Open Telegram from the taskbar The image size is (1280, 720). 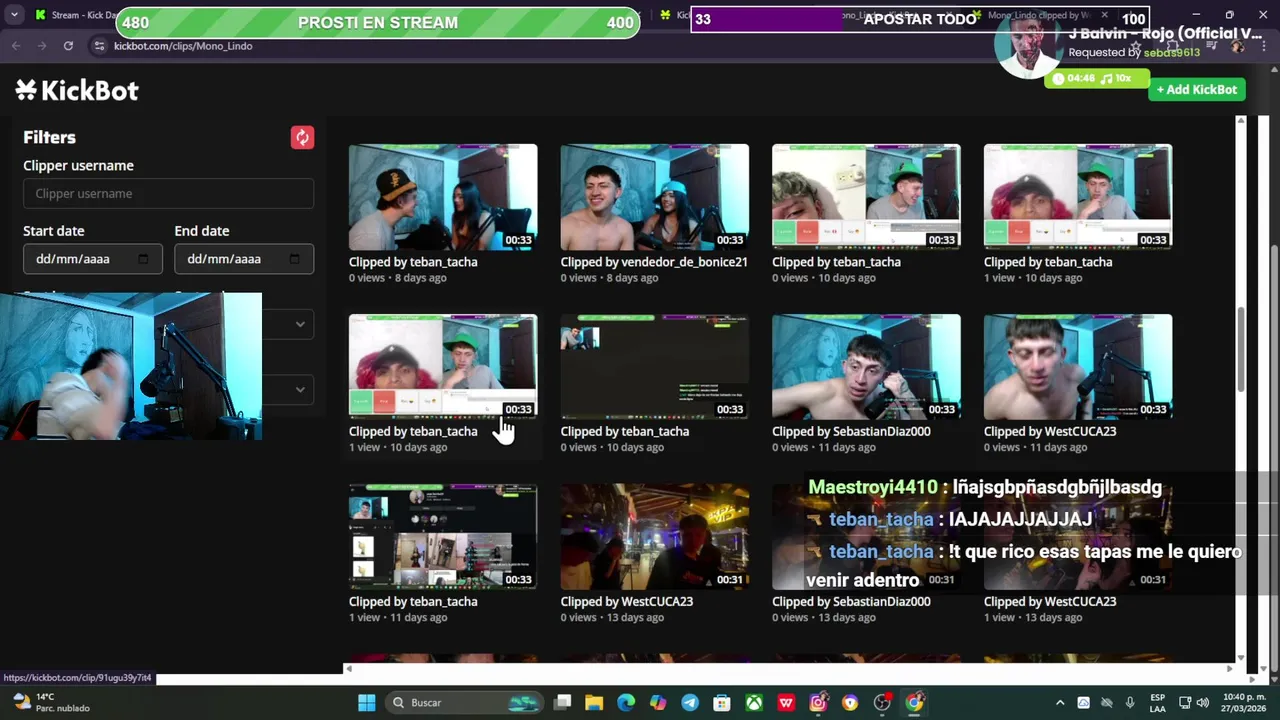690,702
